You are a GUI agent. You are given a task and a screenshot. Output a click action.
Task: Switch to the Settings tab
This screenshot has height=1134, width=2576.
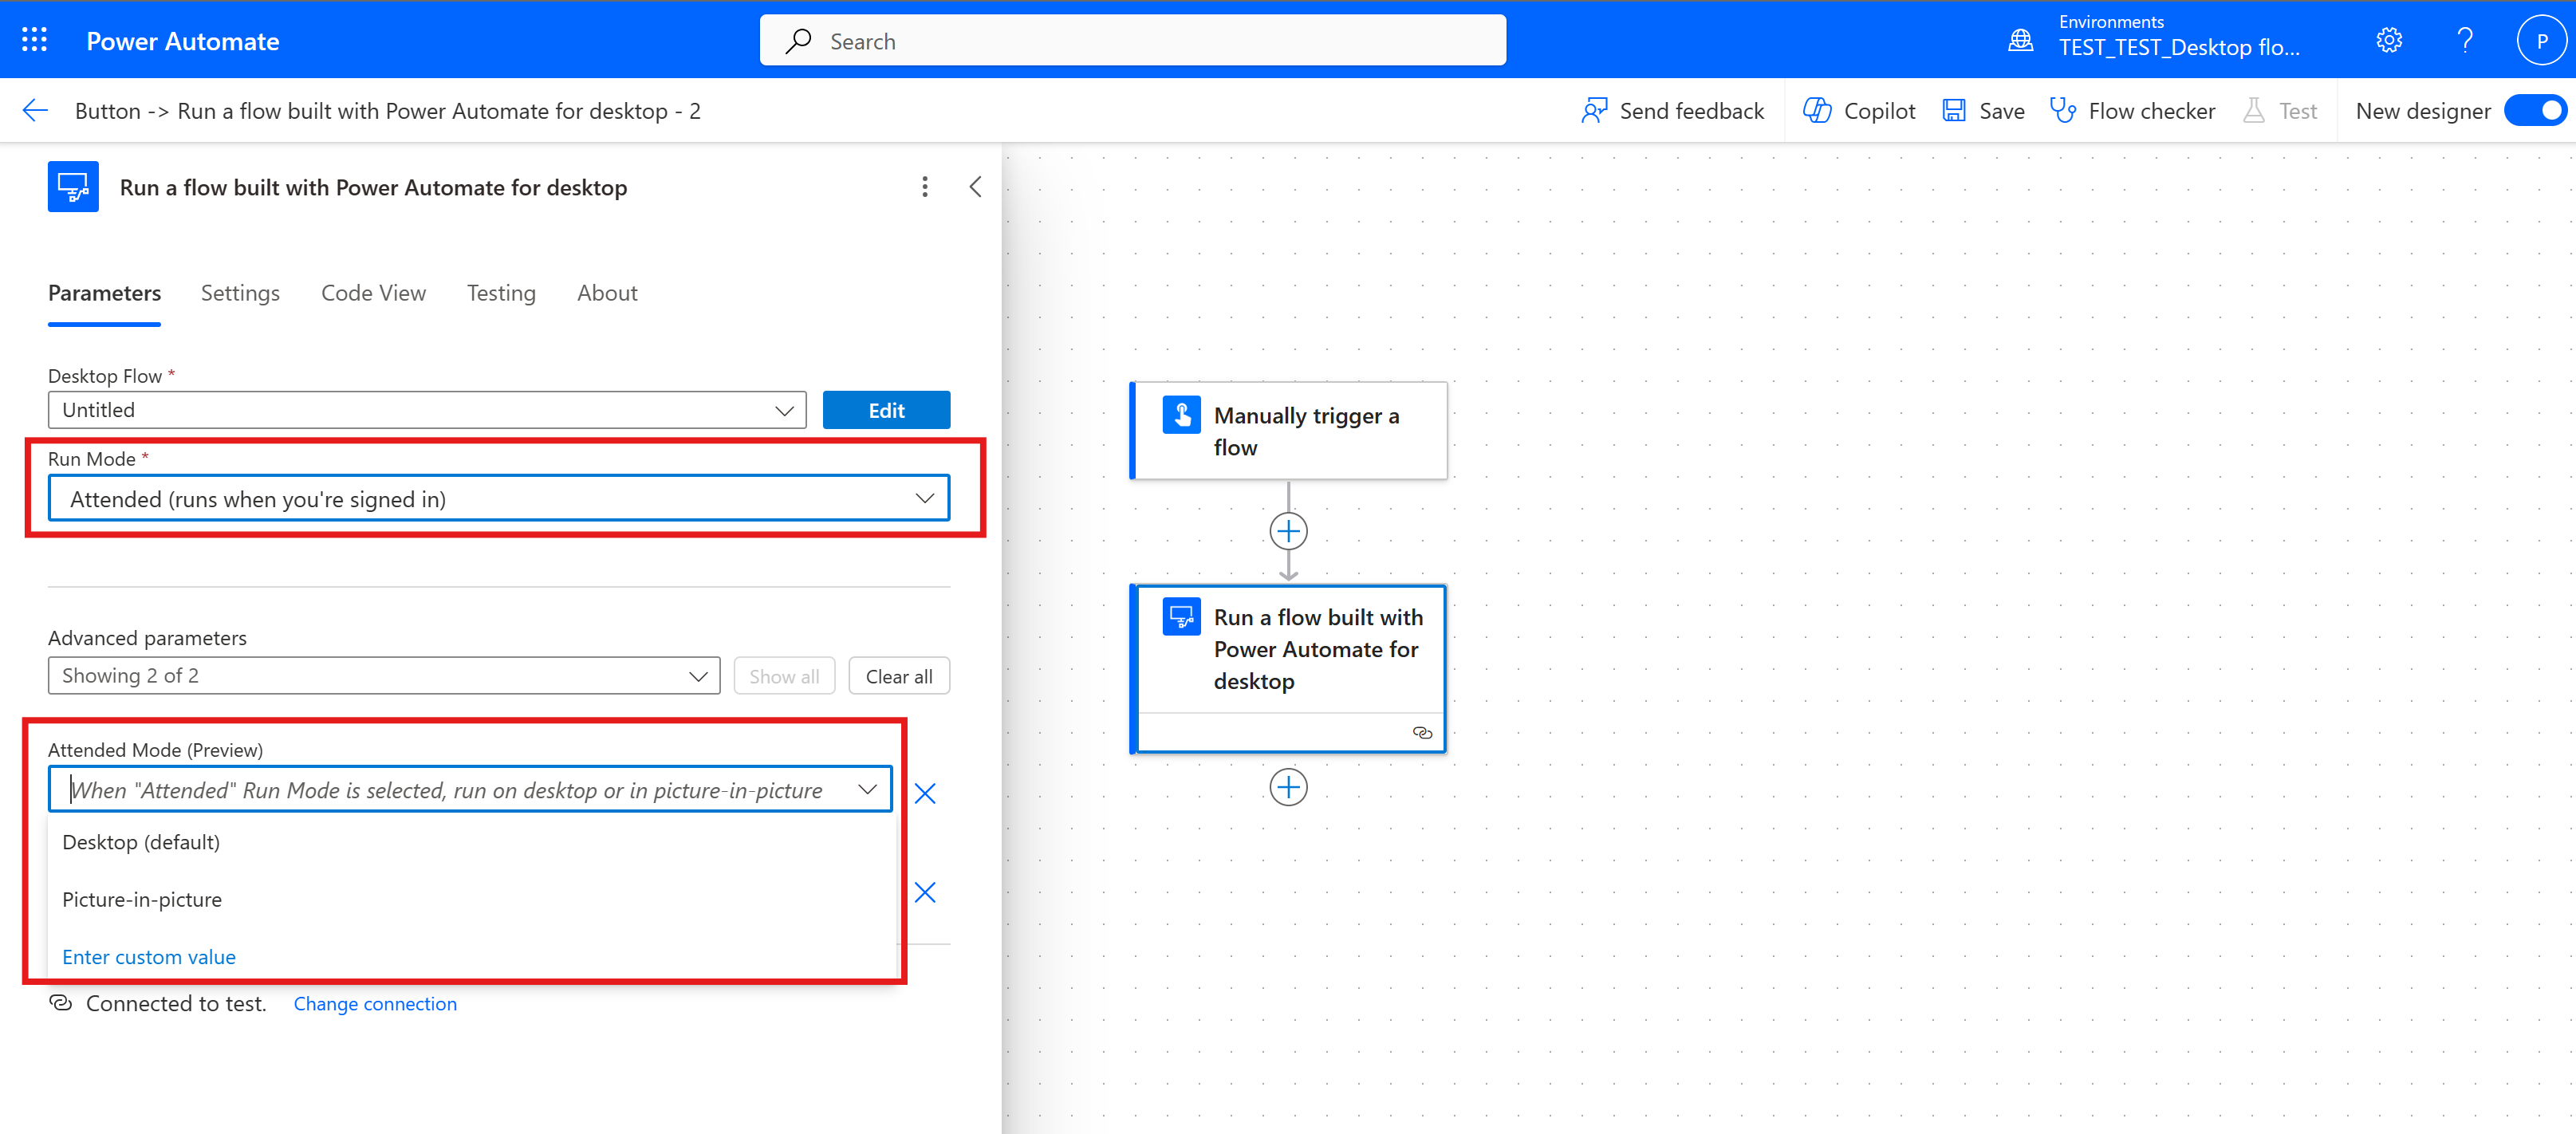click(x=238, y=293)
